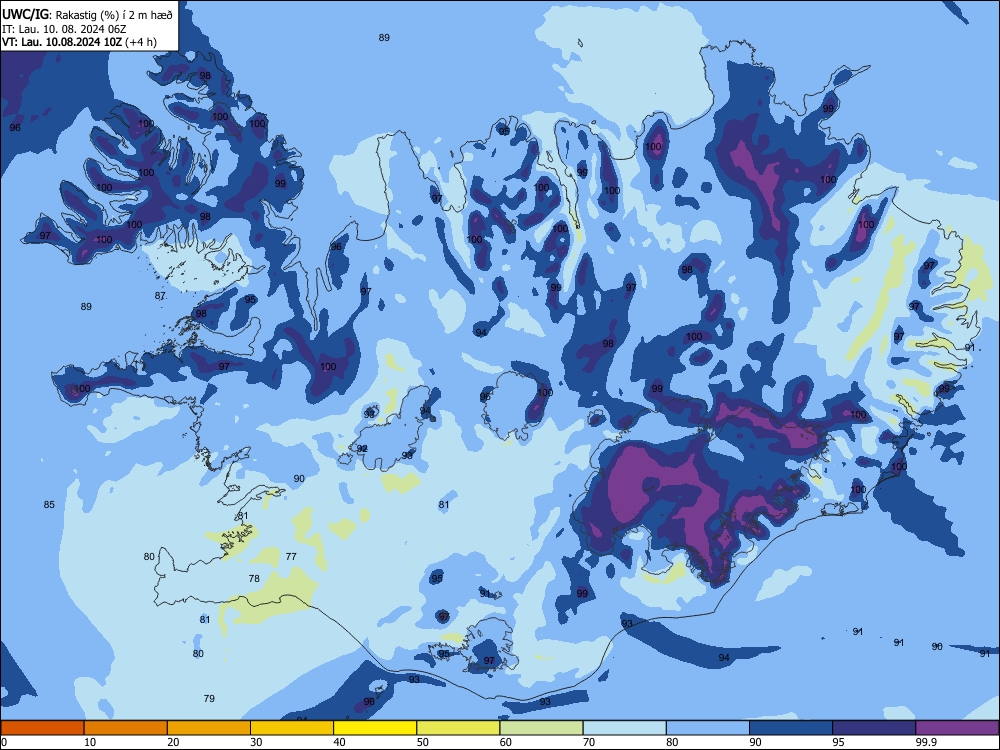Click the purple above-99.9 legend swatch
Screen dimensions: 1000x750
[957, 728]
